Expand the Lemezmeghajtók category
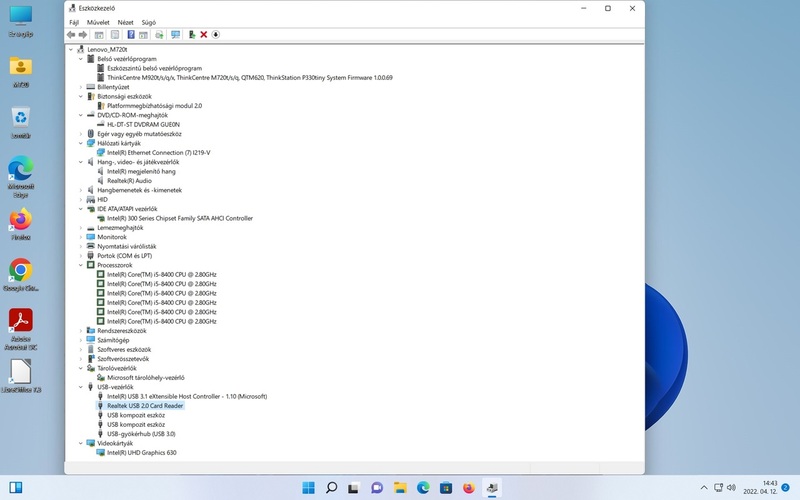The height and width of the screenshot is (500, 800). 81,228
